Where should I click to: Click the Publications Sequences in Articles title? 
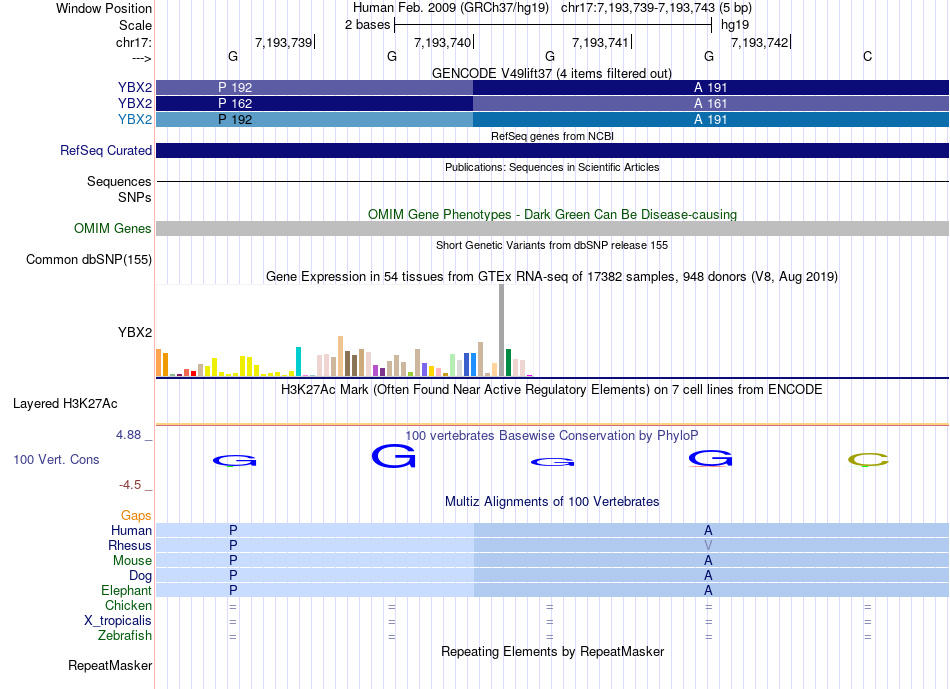click(551, 167)
